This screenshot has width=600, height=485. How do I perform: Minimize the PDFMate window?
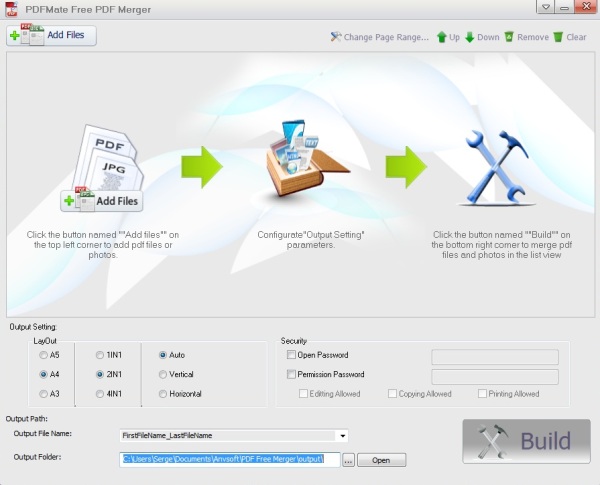click(564, 7)
